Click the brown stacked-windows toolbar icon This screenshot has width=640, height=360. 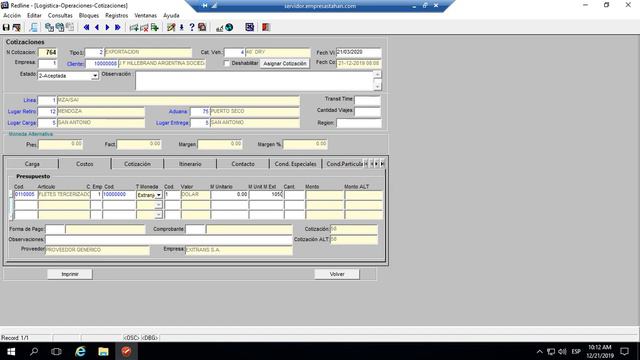pos(202,27)
